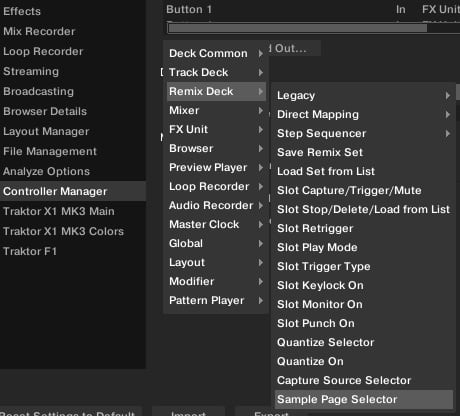Click the arrow beside Track Deck
Viewport: 460px width, 416px height.
tap(261, 72)
